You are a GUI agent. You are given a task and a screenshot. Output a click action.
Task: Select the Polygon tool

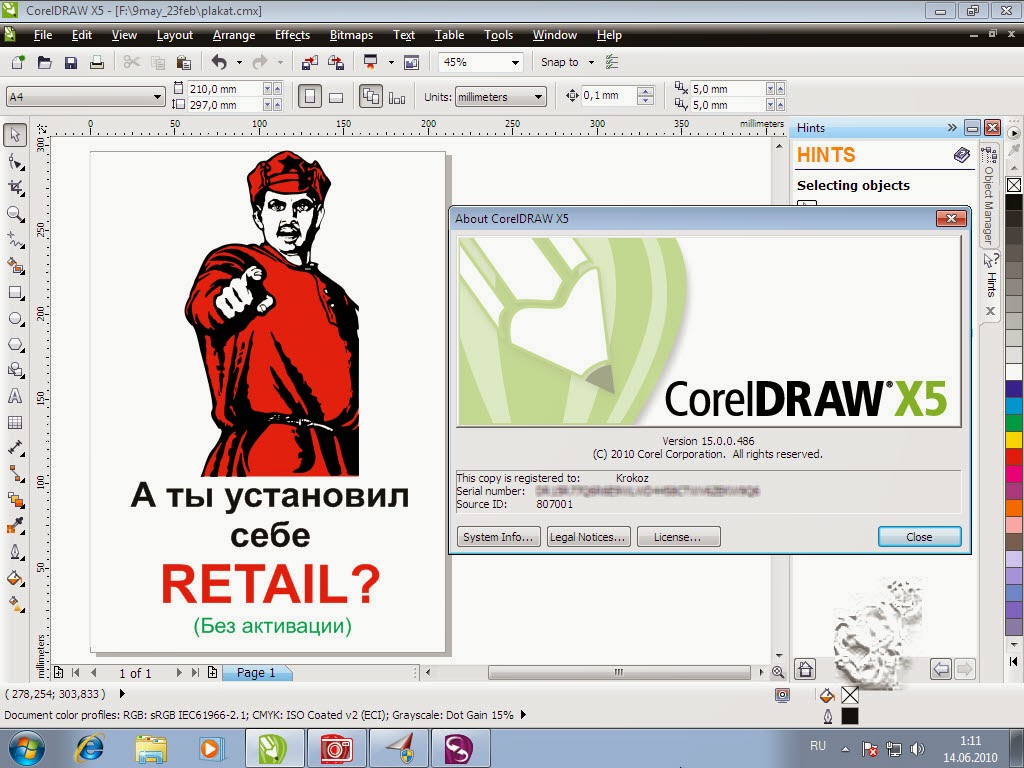(x=15, y=344)
